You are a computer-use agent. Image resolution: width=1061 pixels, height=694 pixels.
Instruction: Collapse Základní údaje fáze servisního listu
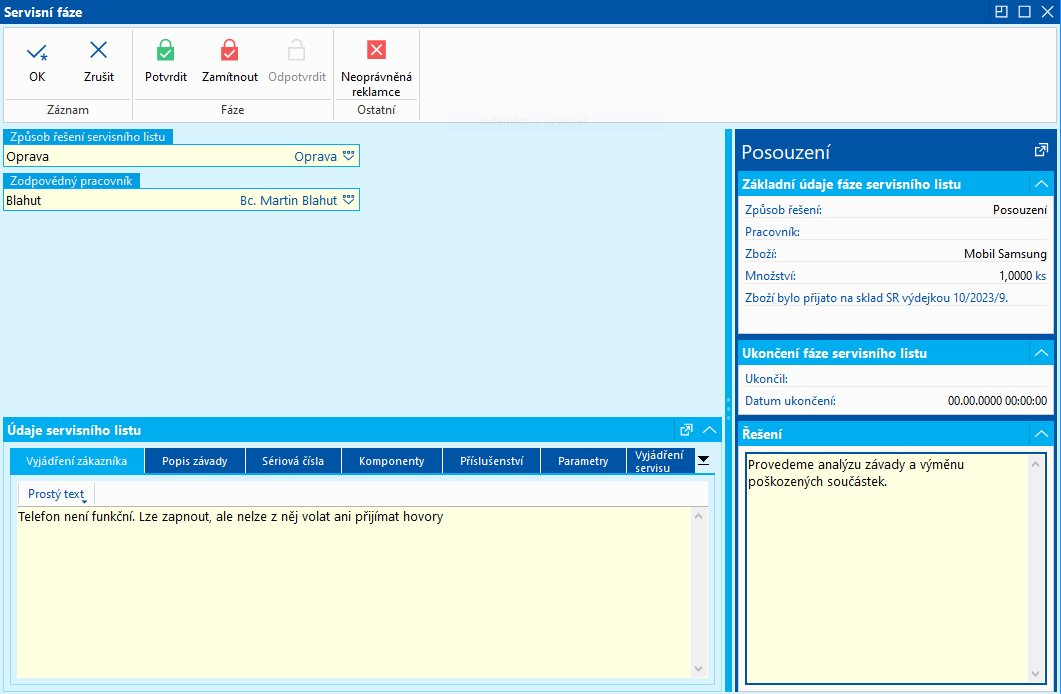tap(1041, 184)
